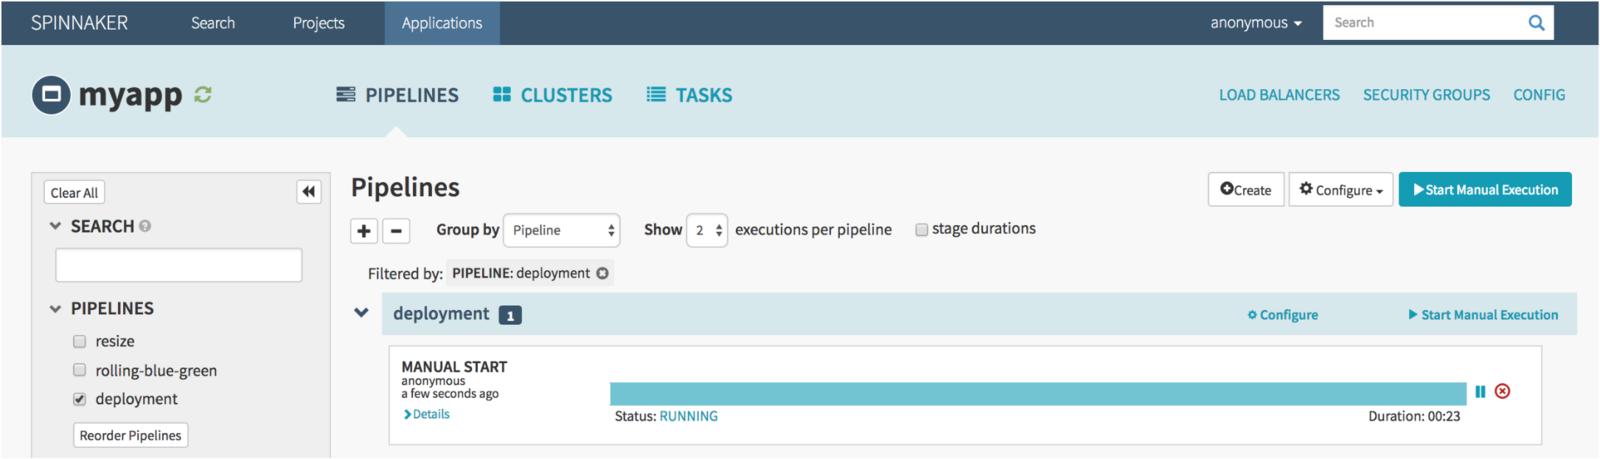Toggle the stage durations checkbox
The width and height of the screenshot is (1600, 459).
point(921,230)
